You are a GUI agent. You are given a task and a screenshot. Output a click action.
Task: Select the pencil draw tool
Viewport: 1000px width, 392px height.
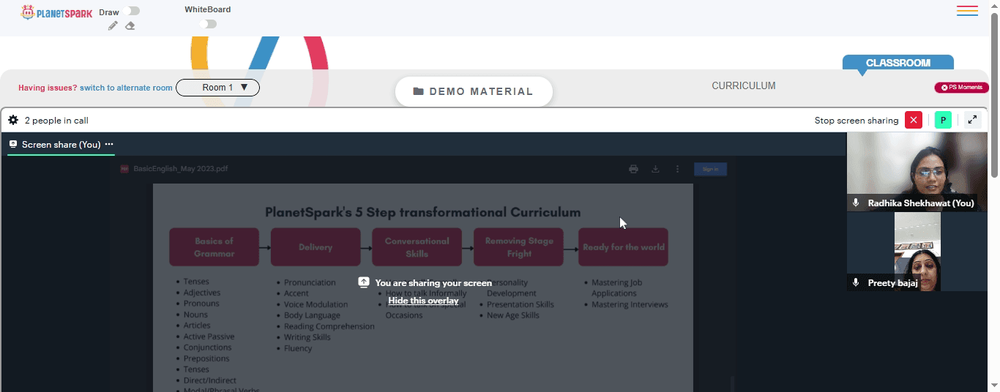point(113,25)
